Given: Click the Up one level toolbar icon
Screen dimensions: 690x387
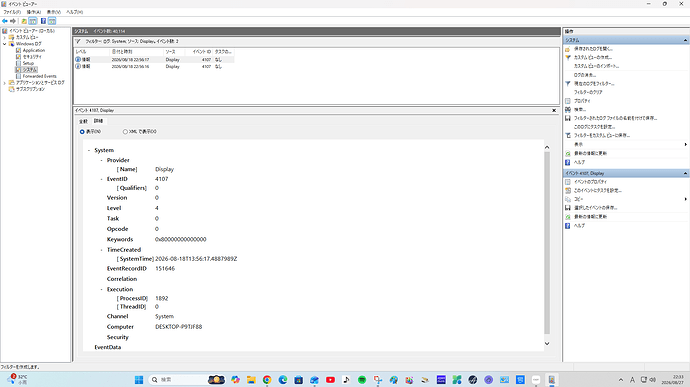Looking at the screenshot, I should [24, 21].
